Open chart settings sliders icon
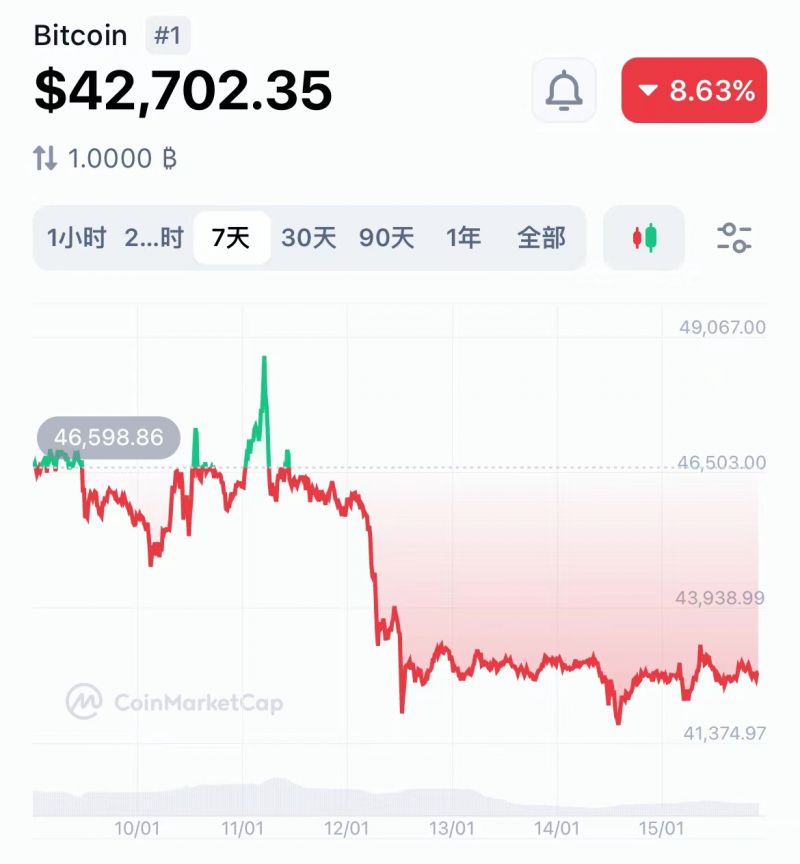The width and height of the screenshot is (800, 864). (x=734, y=238)
